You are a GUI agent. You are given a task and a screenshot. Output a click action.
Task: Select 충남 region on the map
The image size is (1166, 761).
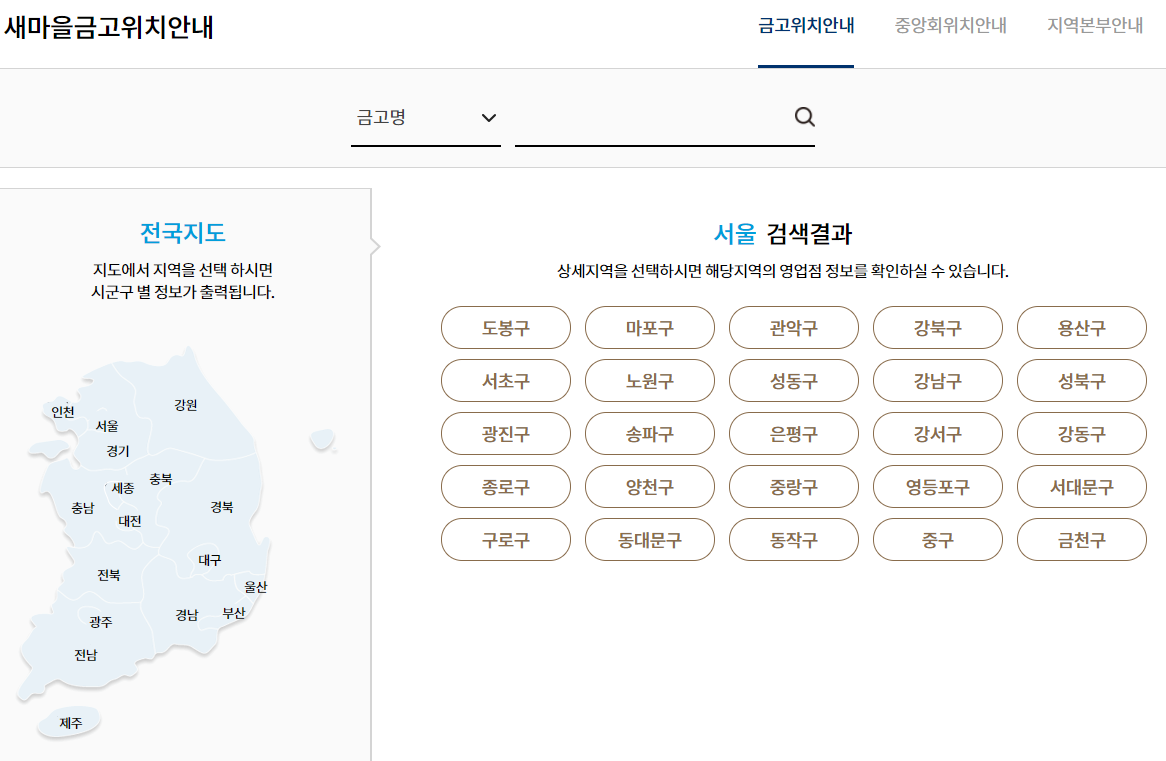click(x=83, y=509)
